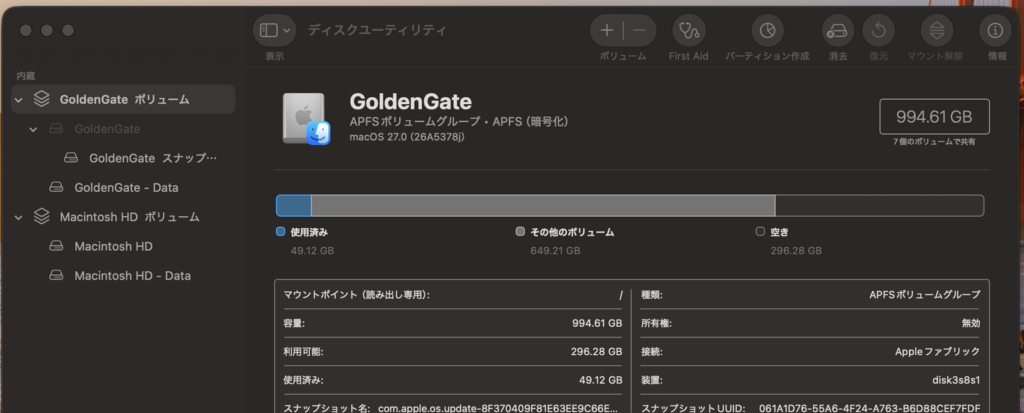The height and width of the screenshot is (413, 1024).
Task: Collapse the dimmed GoldenGate volume chevron
Action: tap(33, 129)
